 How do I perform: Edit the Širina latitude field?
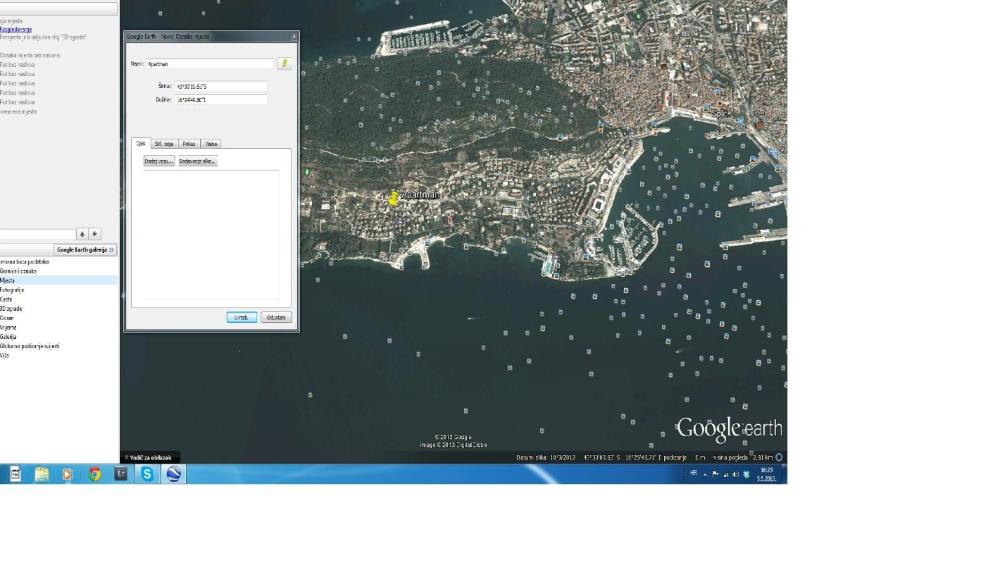pyautogui.click(x=221, y=86)
